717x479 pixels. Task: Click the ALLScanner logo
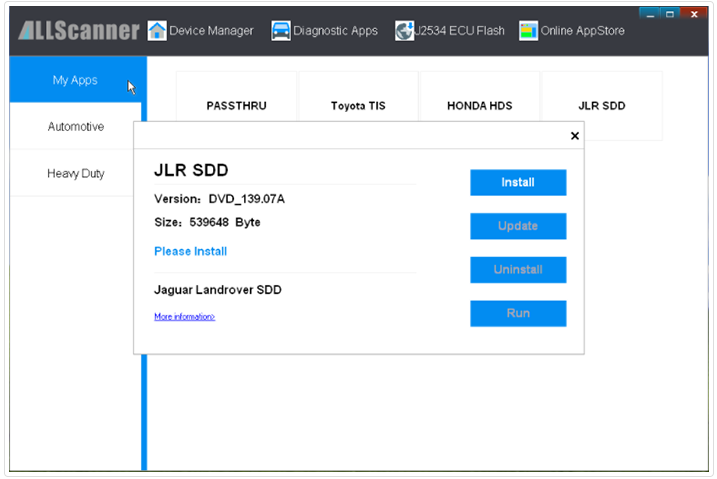(x=79, y=31)
